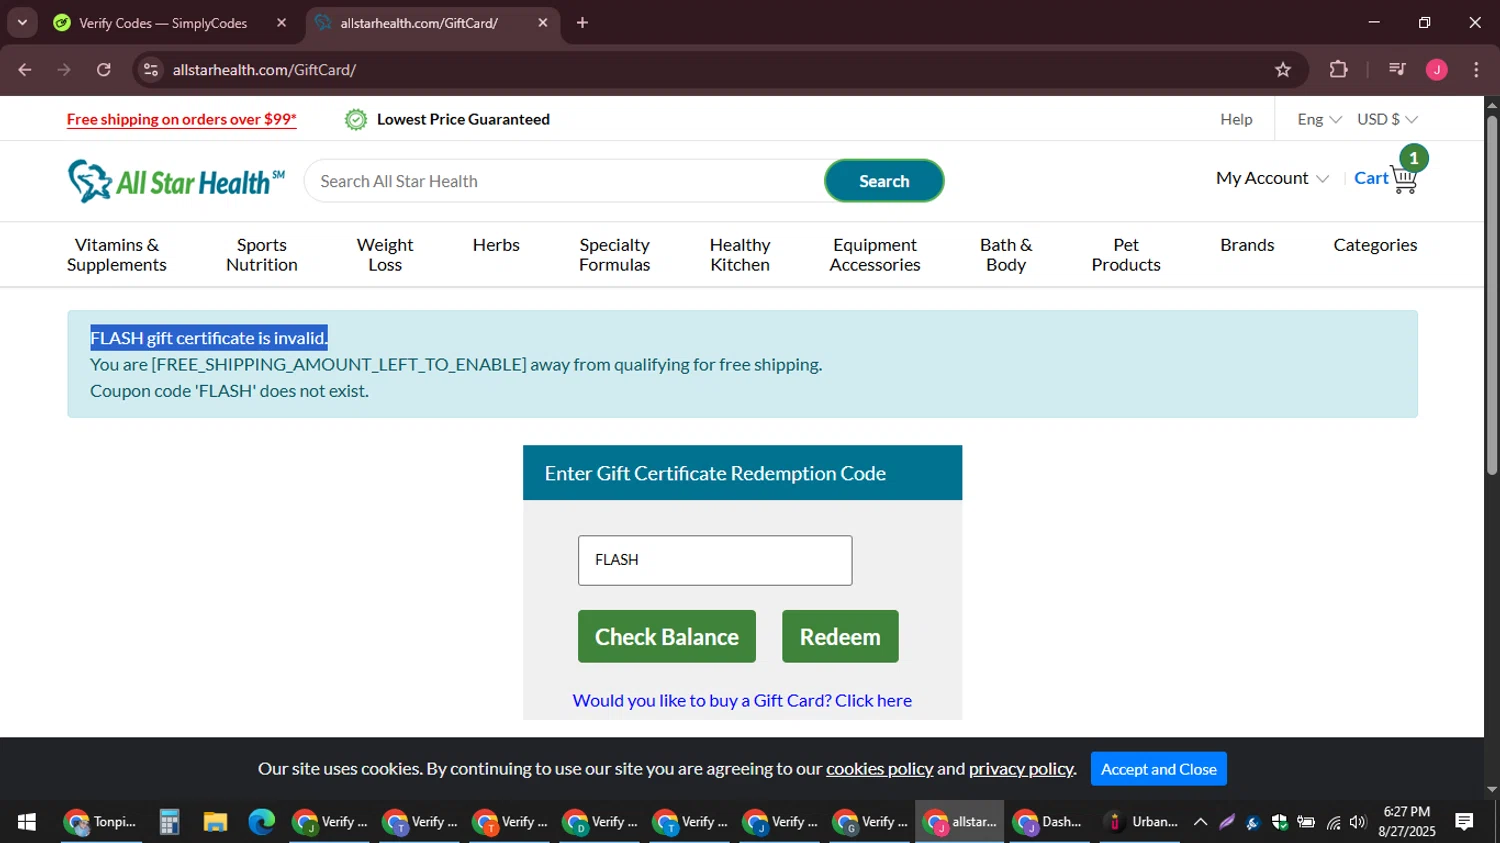
Task: Open the Help link
Action: [x=1236, y=119]
